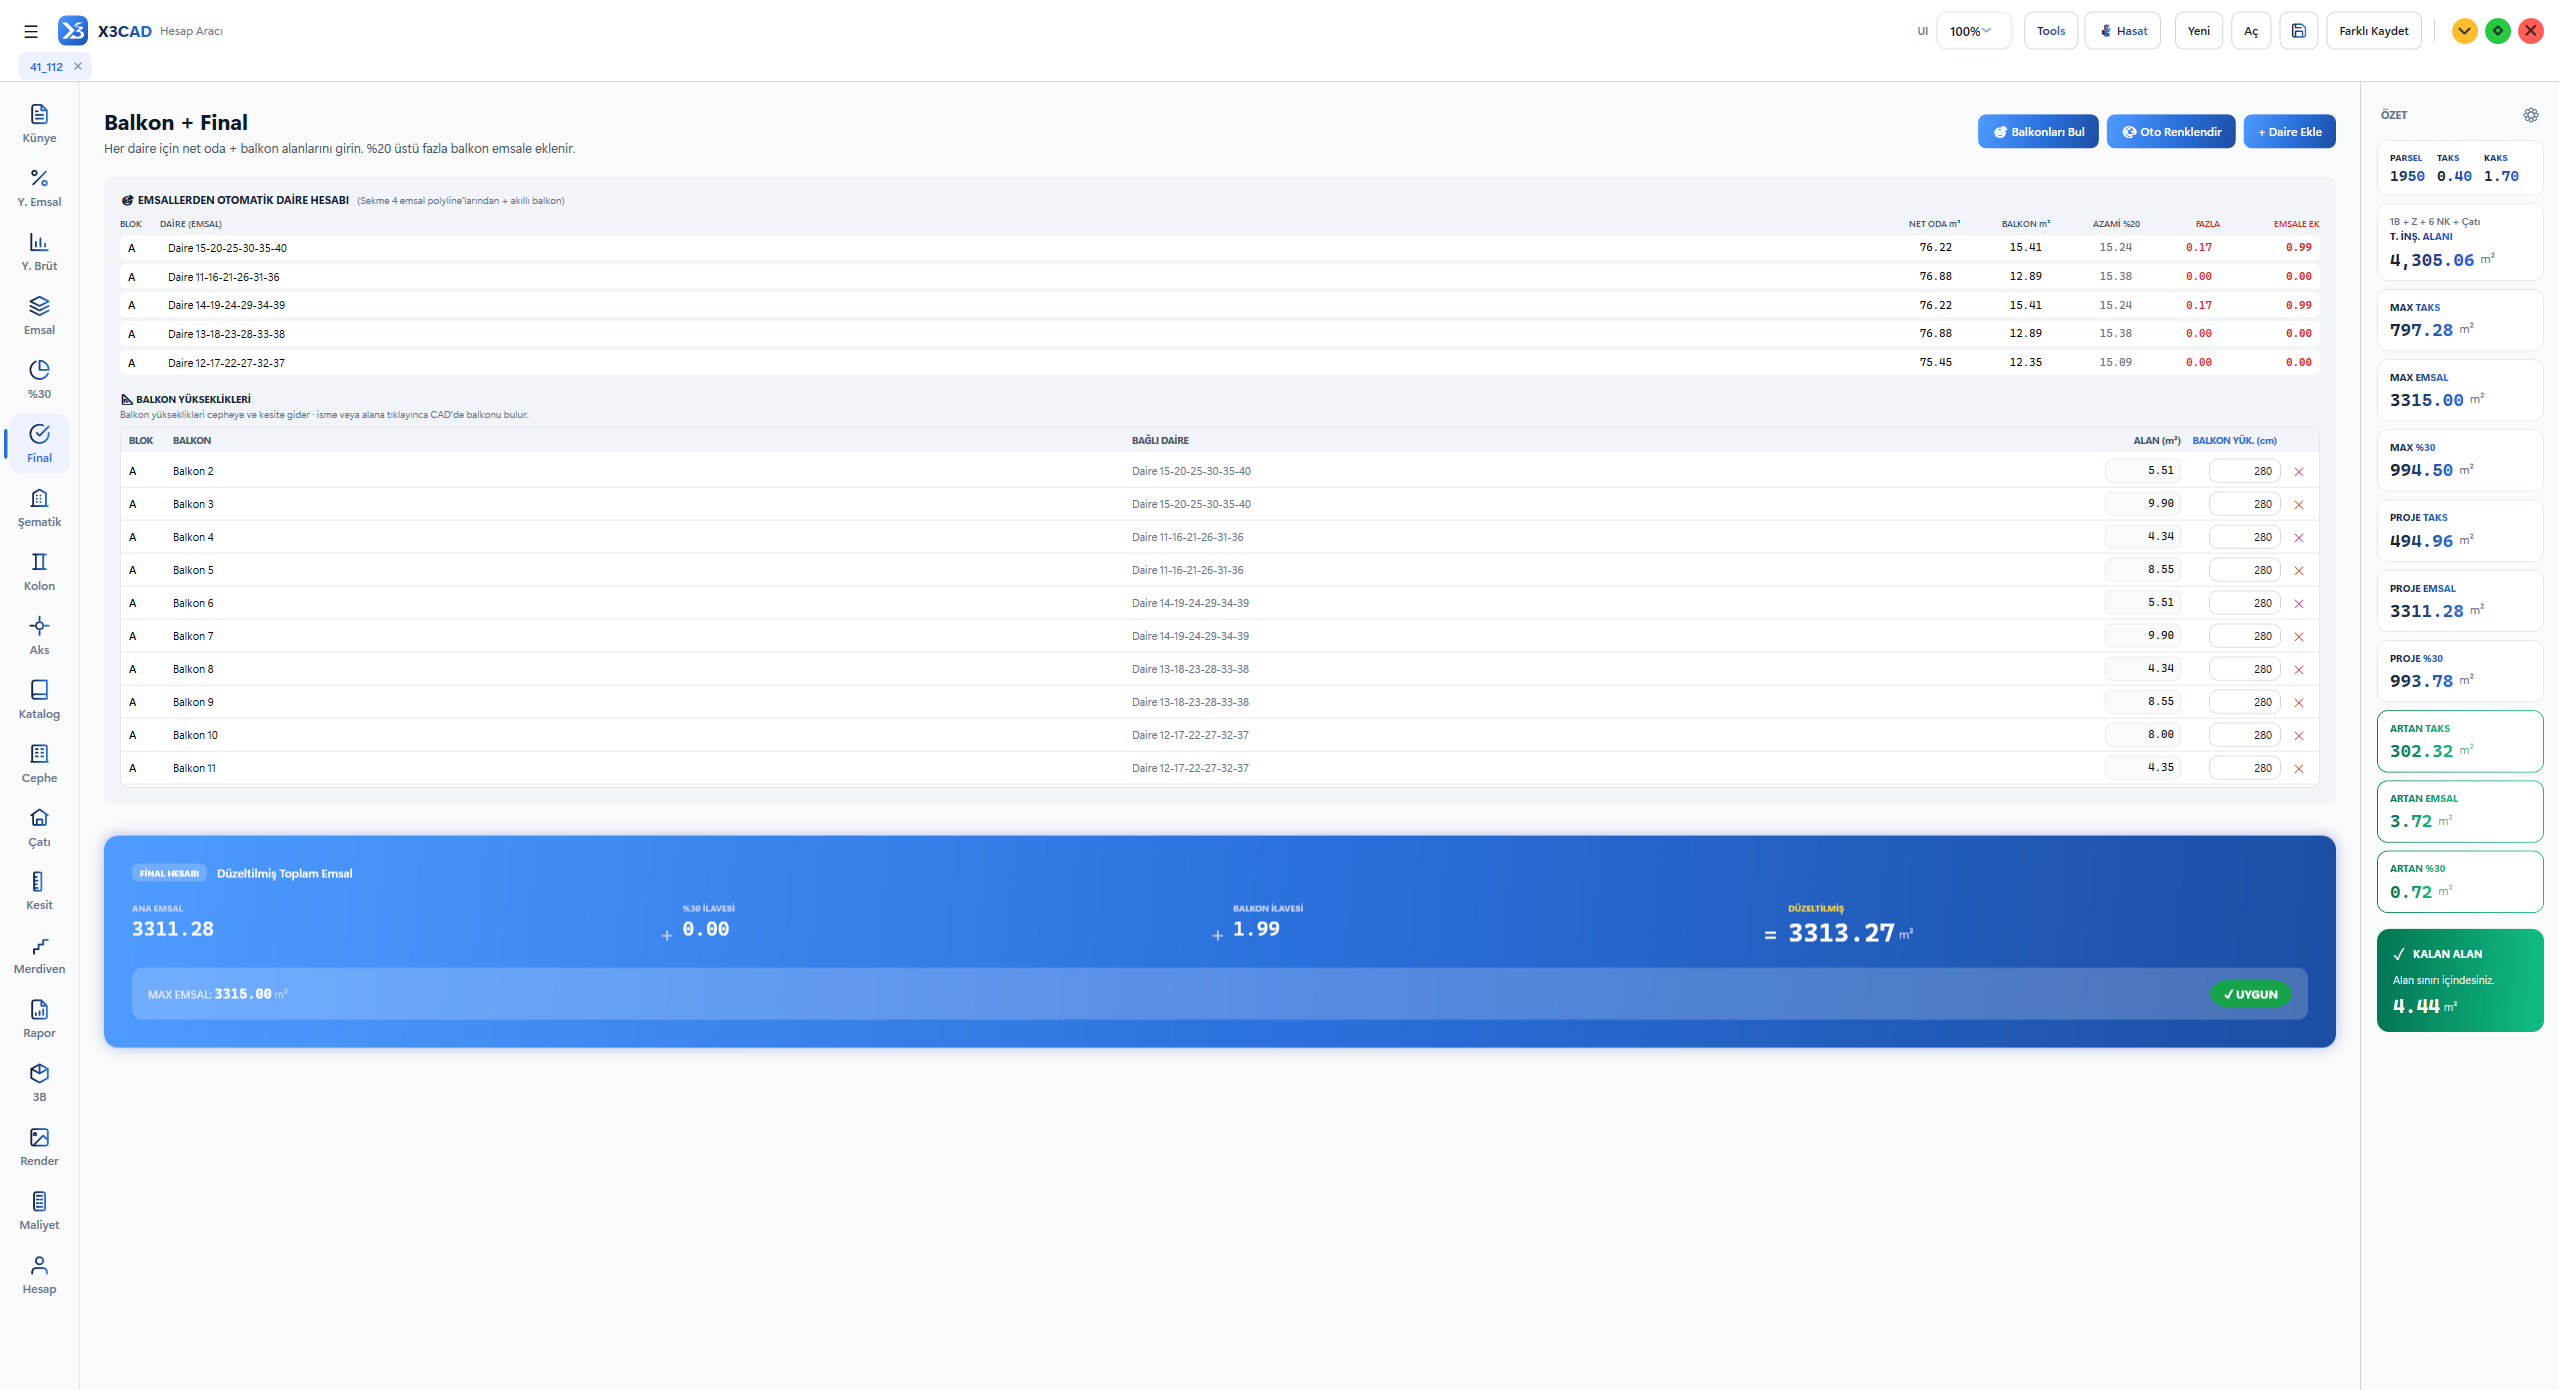The height and width of the screenshot is (1390, 2560).
Task: Open the UI zoom 100% dropdown
Action: coord(1973,31)
